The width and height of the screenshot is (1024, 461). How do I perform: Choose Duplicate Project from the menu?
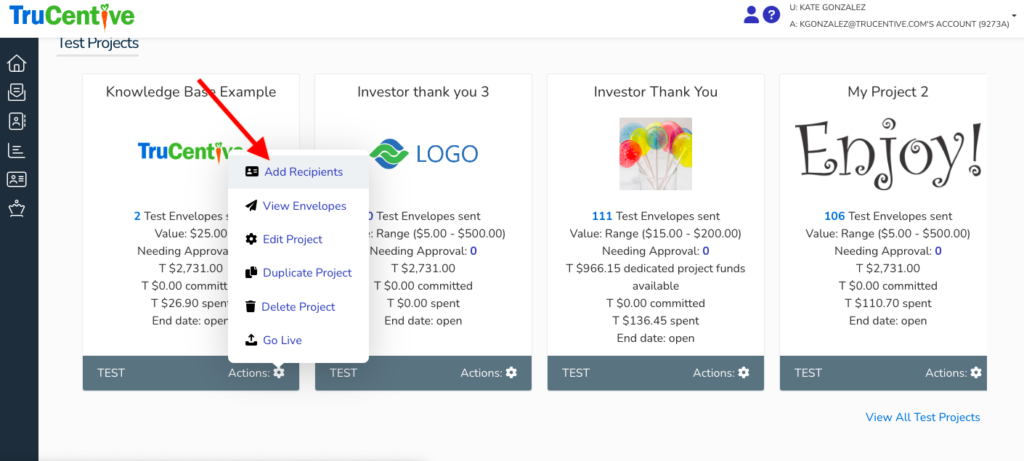pos(307,273)
